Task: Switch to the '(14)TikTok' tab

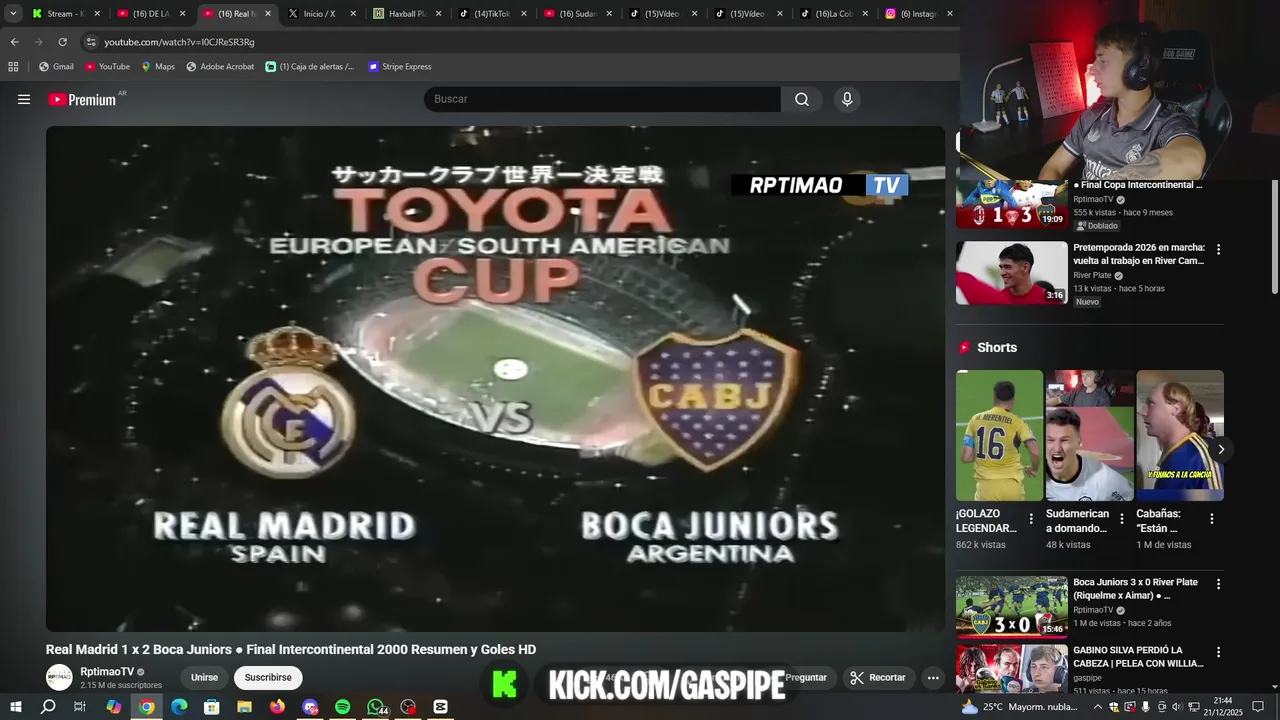Action: [492, 14]
